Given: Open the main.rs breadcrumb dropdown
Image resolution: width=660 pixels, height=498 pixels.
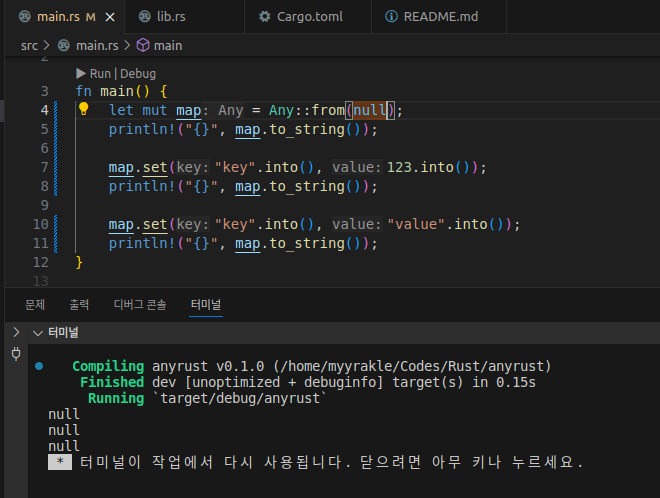Looking at the screenshot, I should point(97,45).
